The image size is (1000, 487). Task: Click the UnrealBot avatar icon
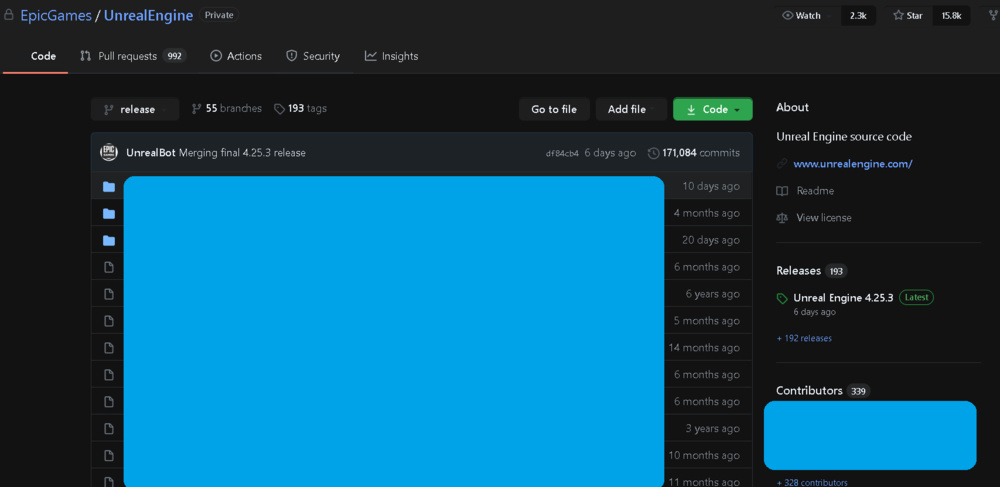click(109, 153)
